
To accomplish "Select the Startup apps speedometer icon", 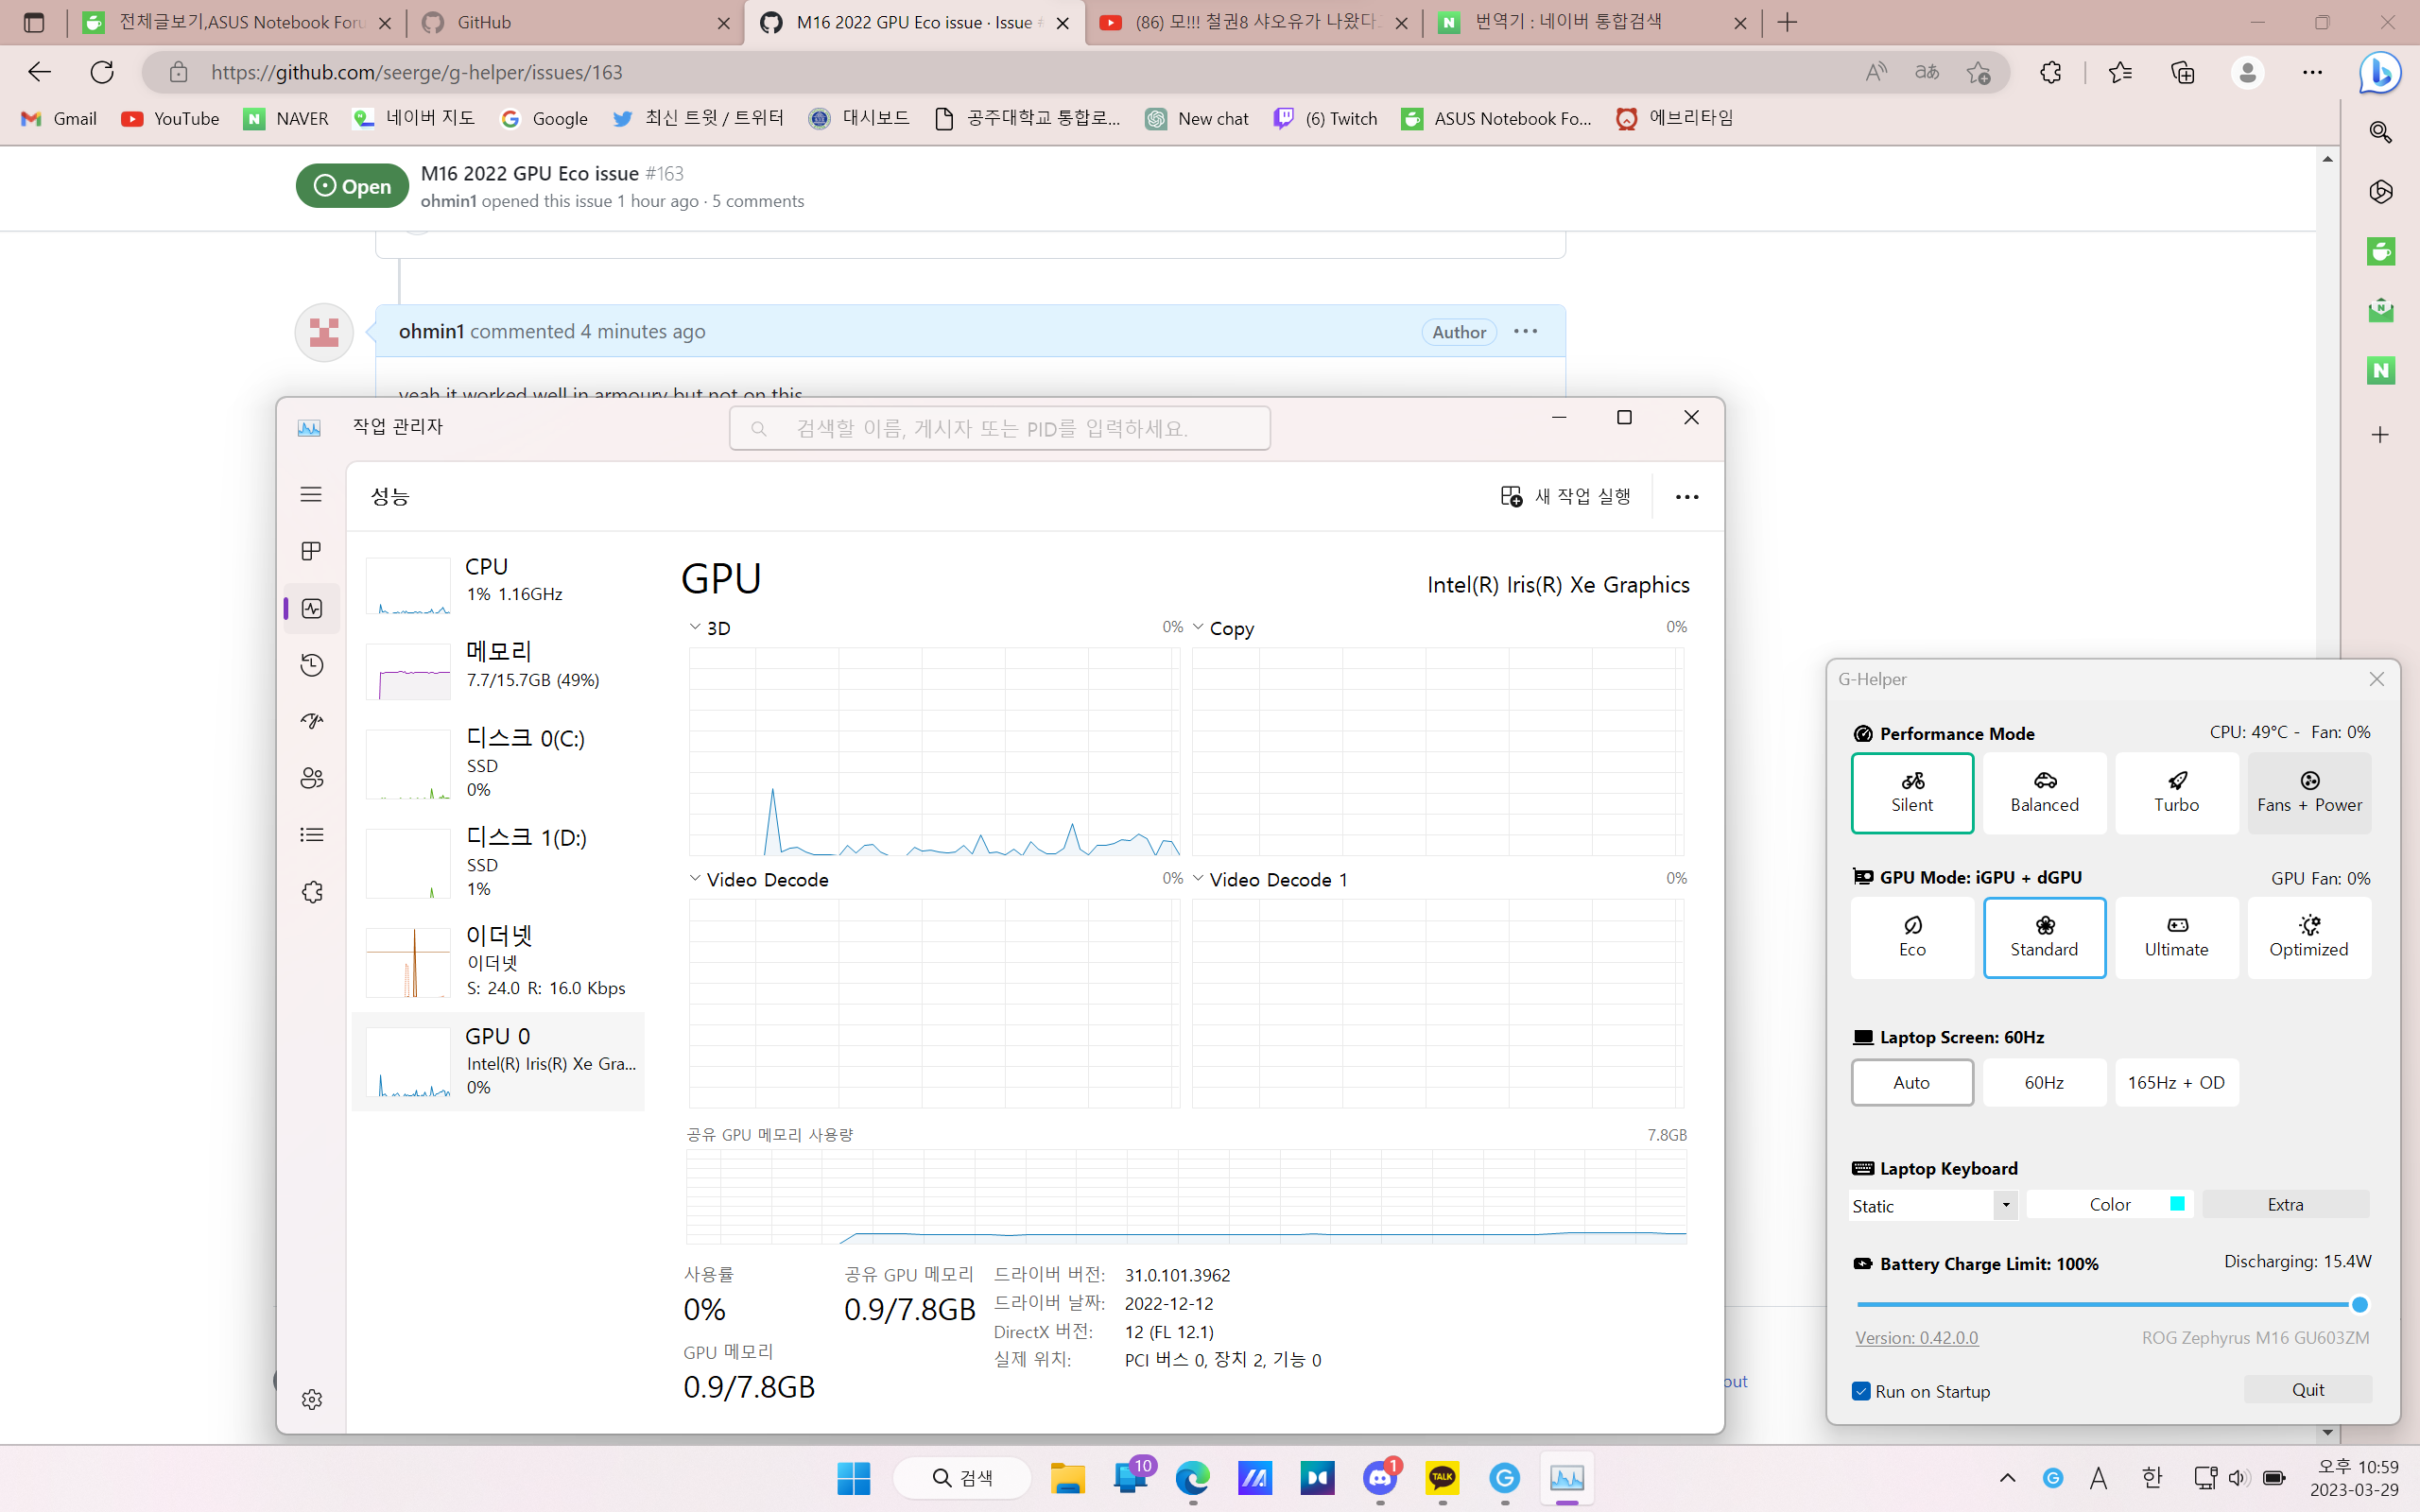I will 311,721.
